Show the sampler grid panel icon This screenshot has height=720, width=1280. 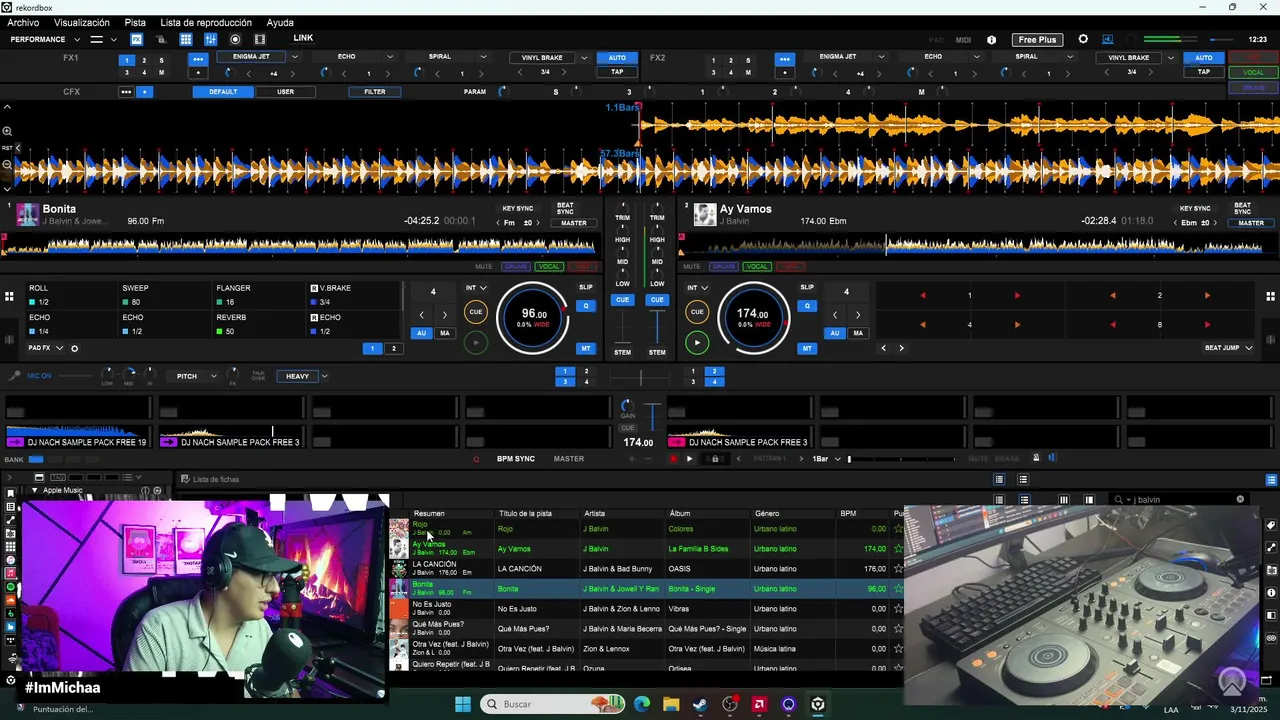tap(186, 39)
